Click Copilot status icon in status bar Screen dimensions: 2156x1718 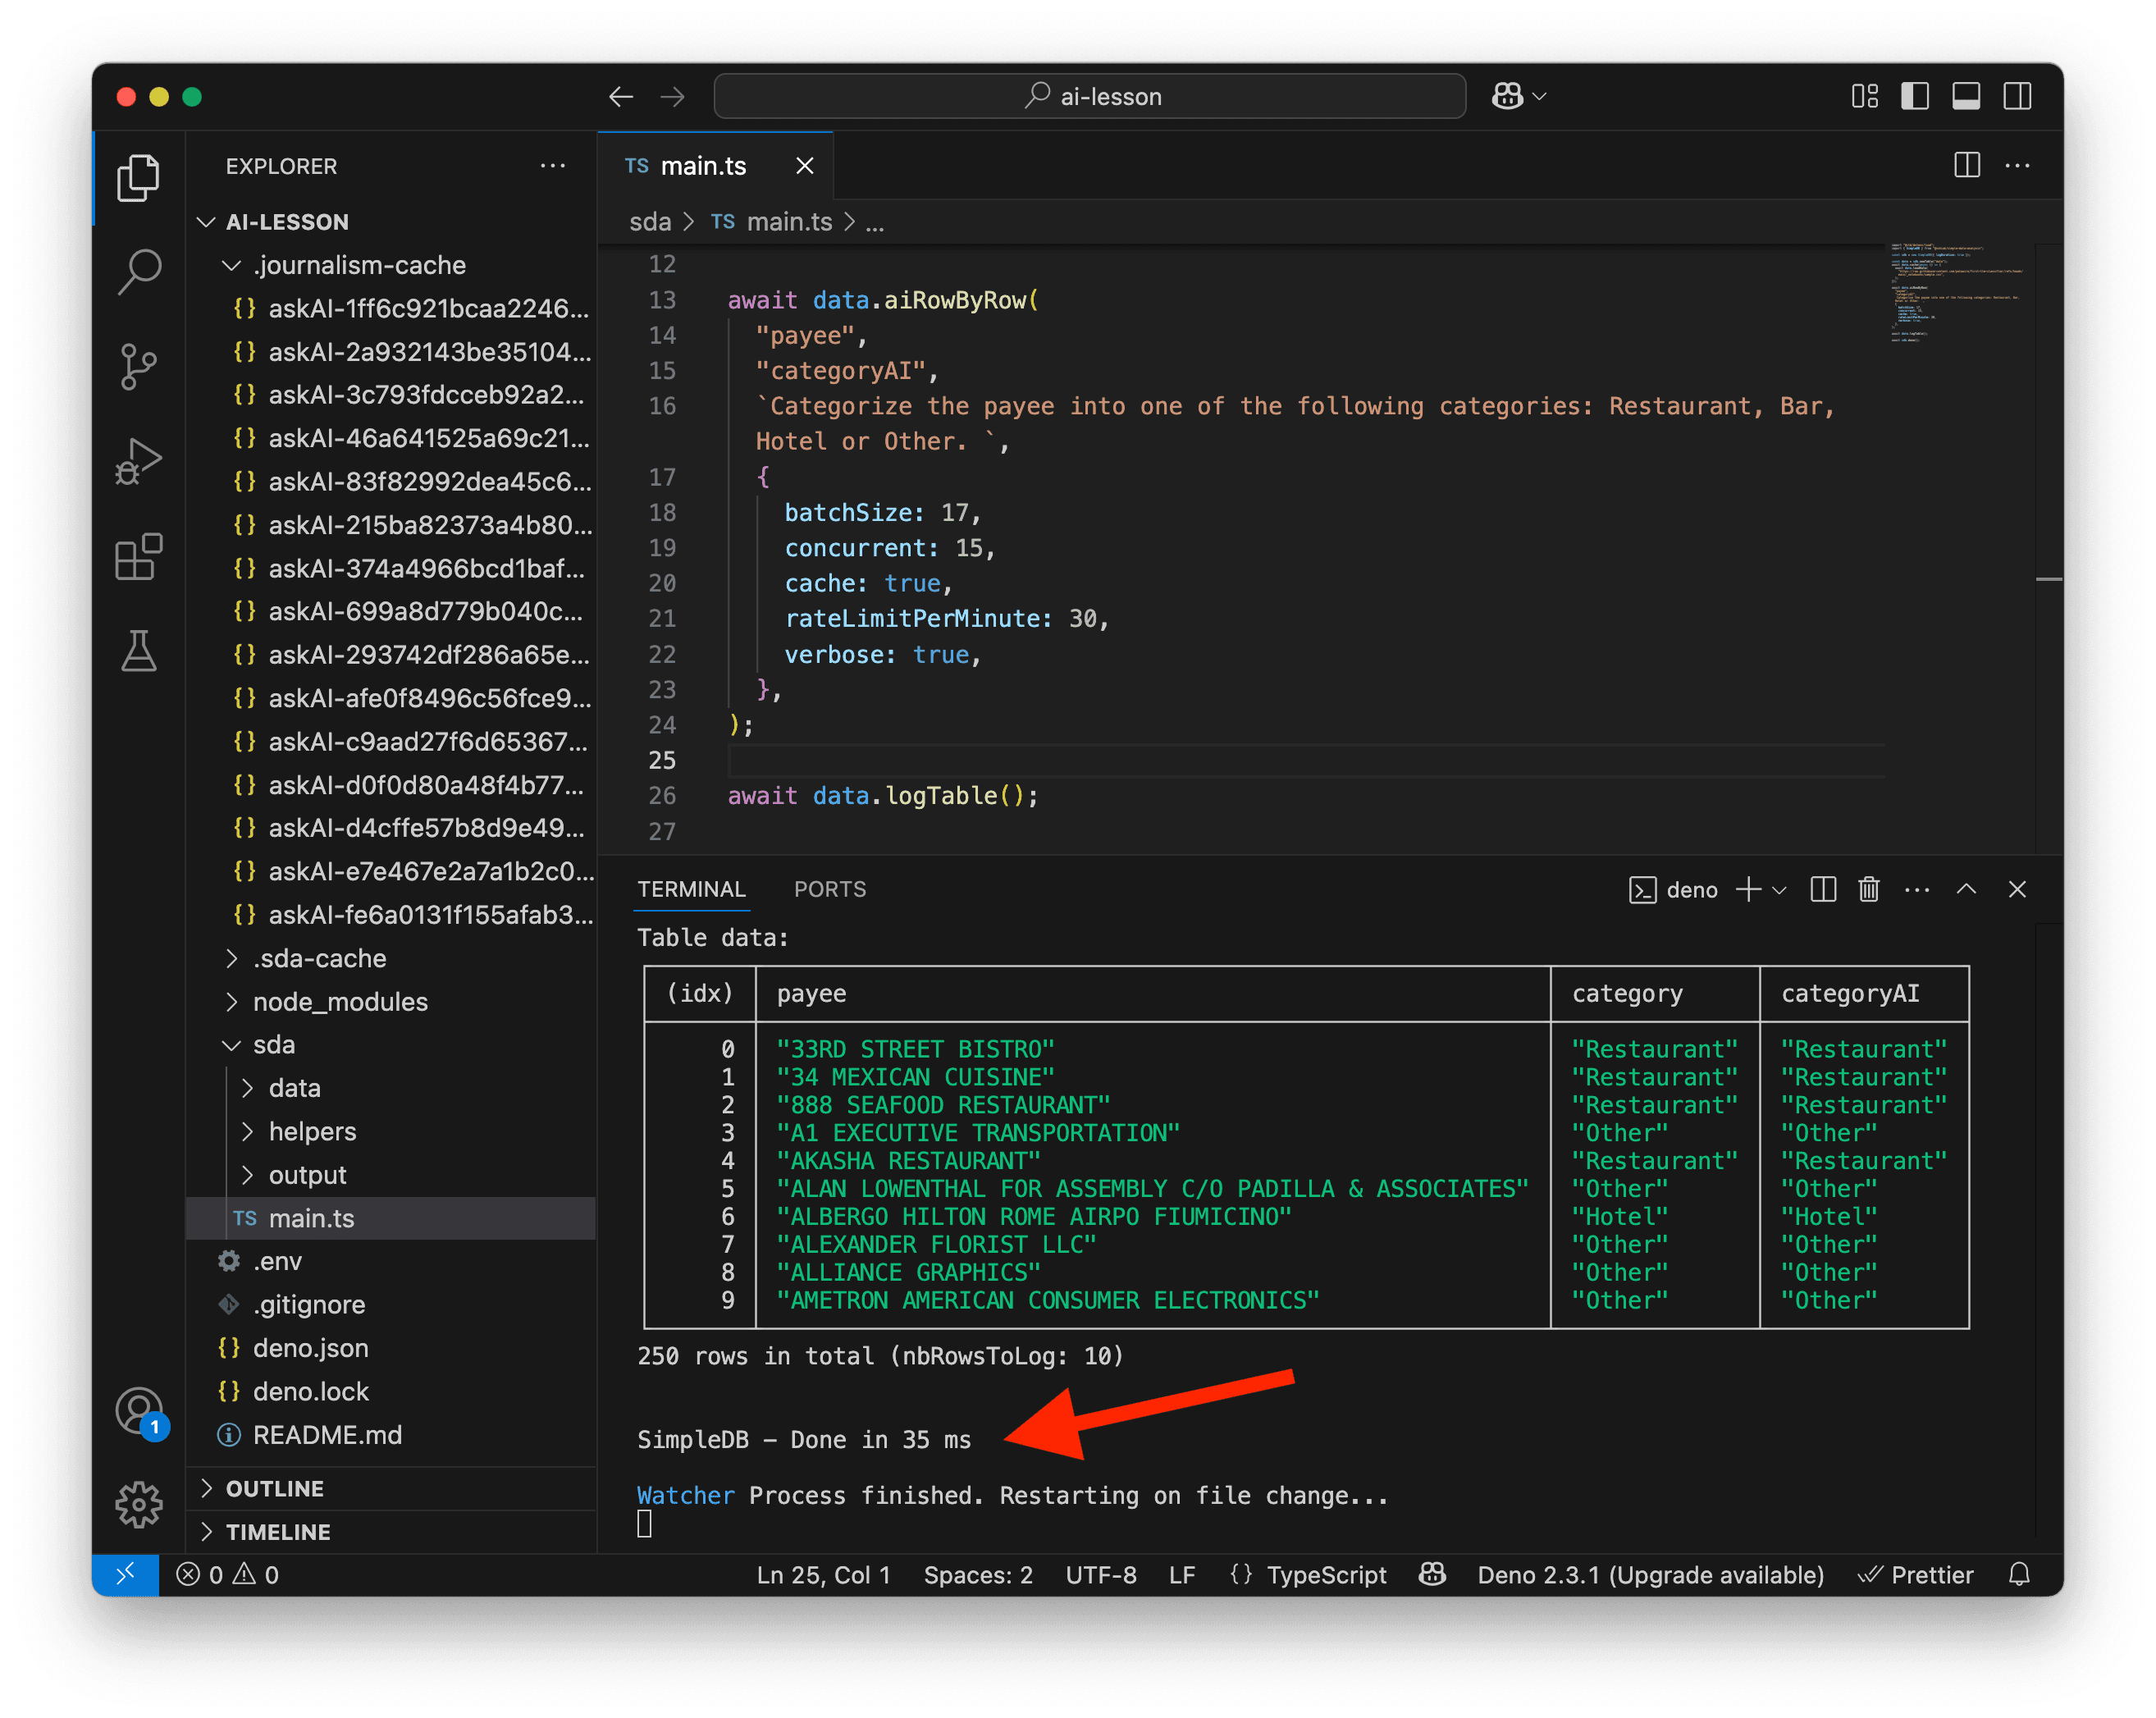[1432, 1575]
